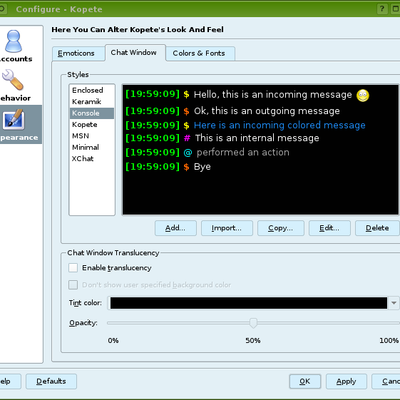Choose Keramik style in list
This screenshot has width=400, height=400.
[x=92, y=102]
